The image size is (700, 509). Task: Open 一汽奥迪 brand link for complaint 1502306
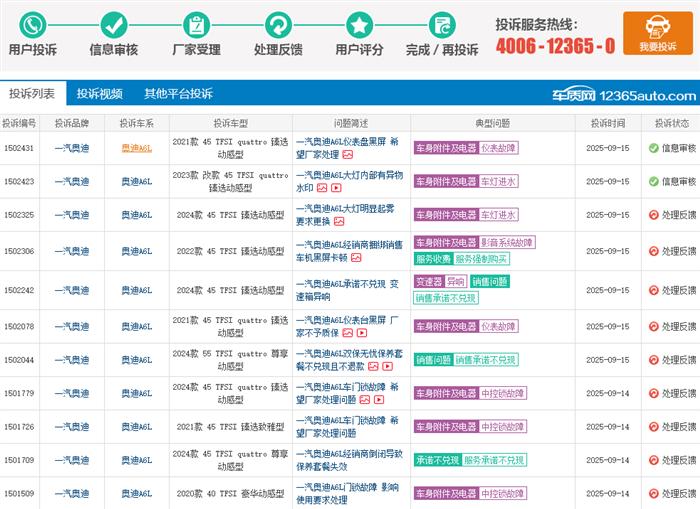[71, 251]
